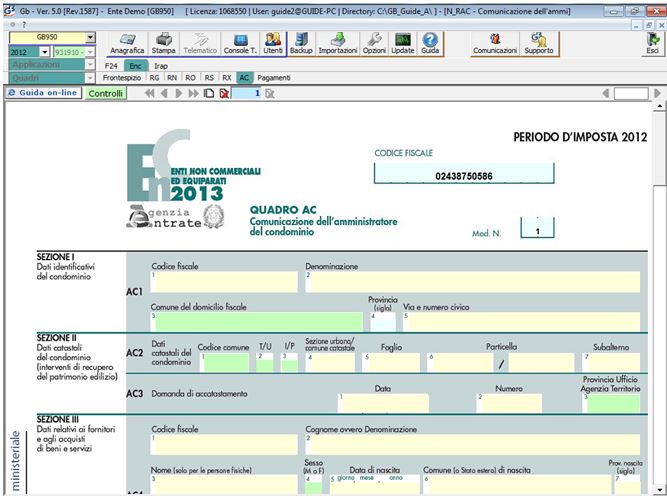Open the Guida help icon
Screen dimensions: 667x496
(430, 44)
